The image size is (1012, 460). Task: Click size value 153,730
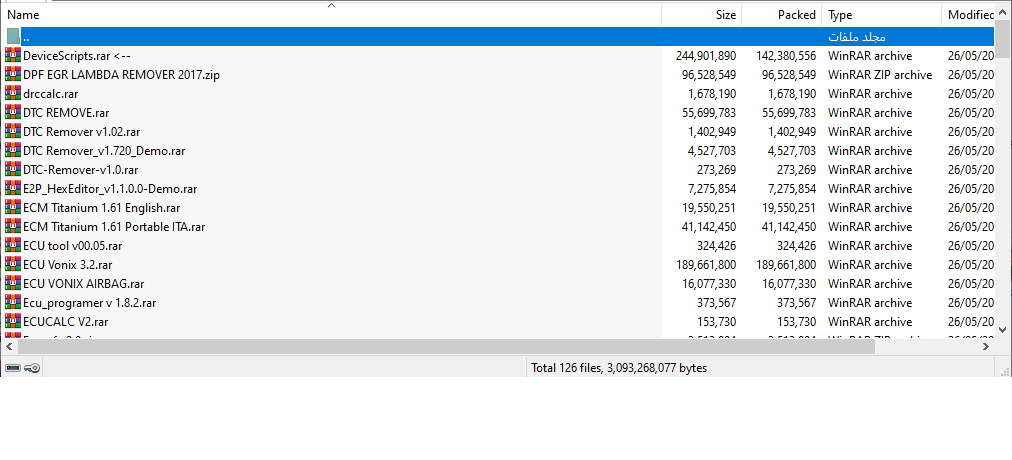[x=716, y=322]
